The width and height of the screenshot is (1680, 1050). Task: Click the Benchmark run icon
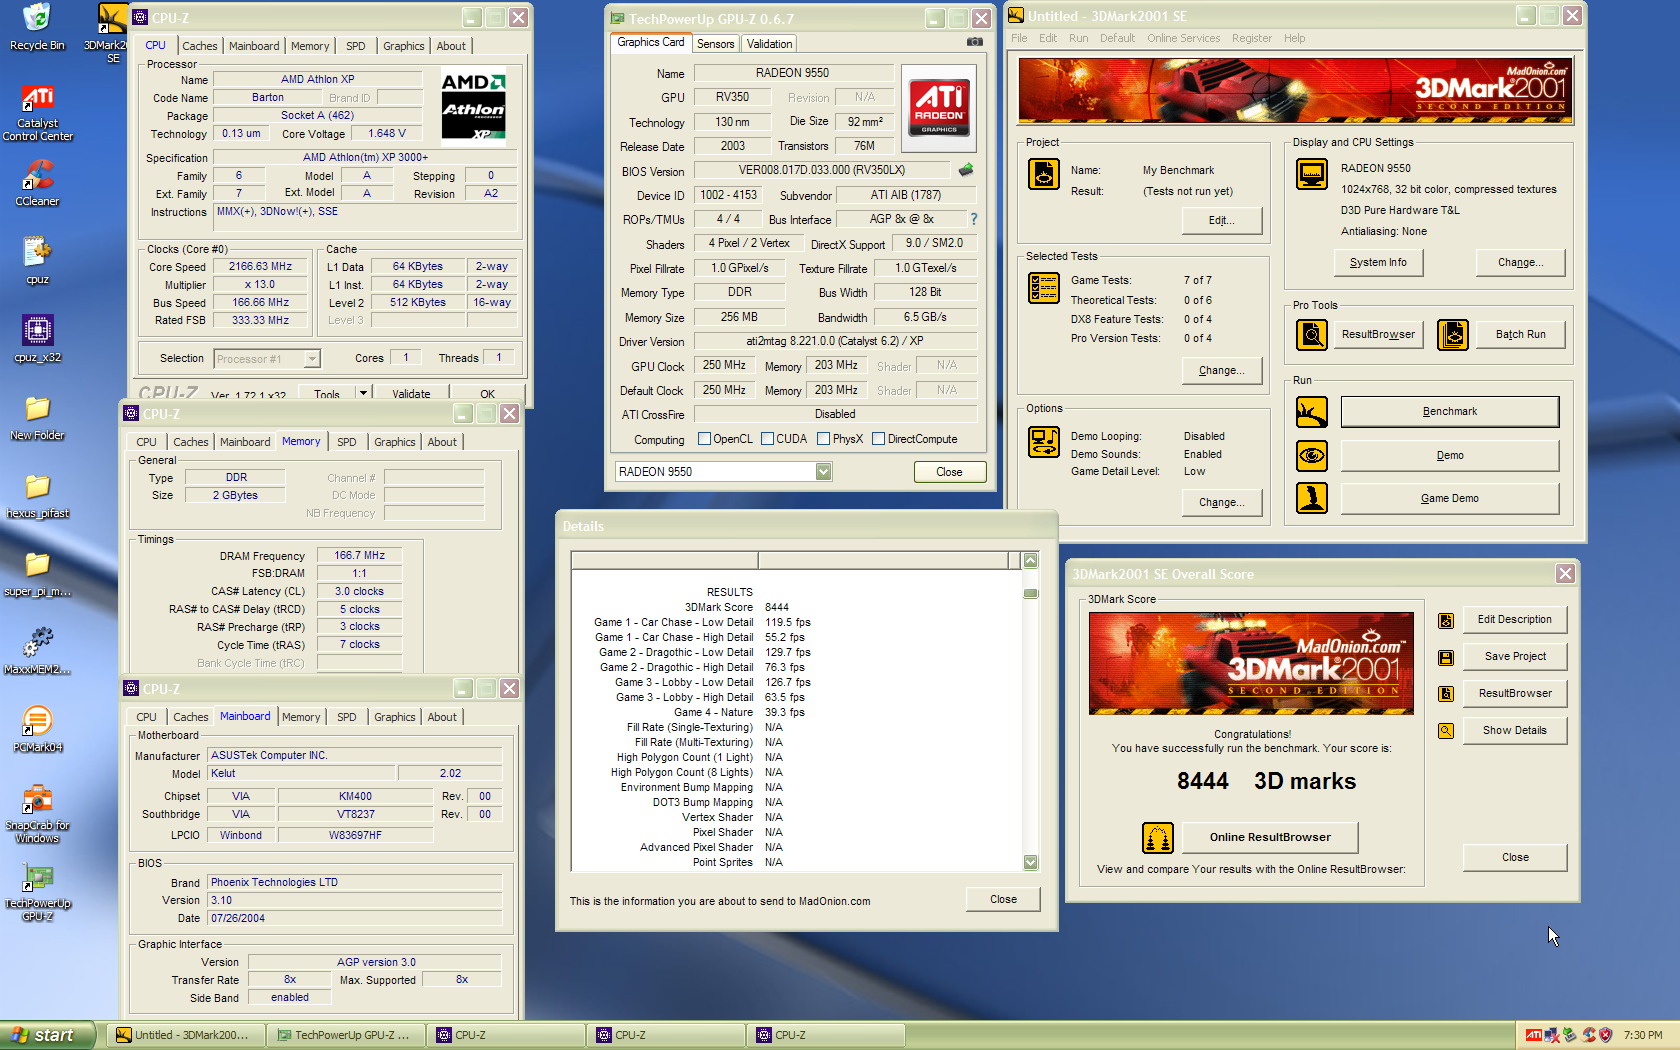[1311, 412]
